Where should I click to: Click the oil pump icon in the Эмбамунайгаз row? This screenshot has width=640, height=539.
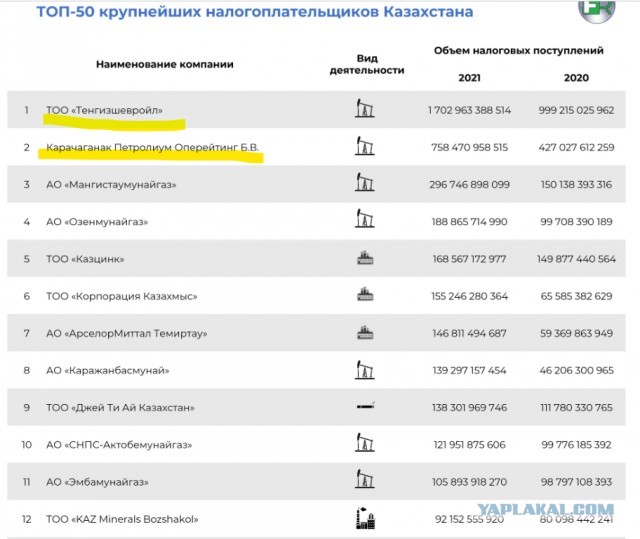point(364,479)
